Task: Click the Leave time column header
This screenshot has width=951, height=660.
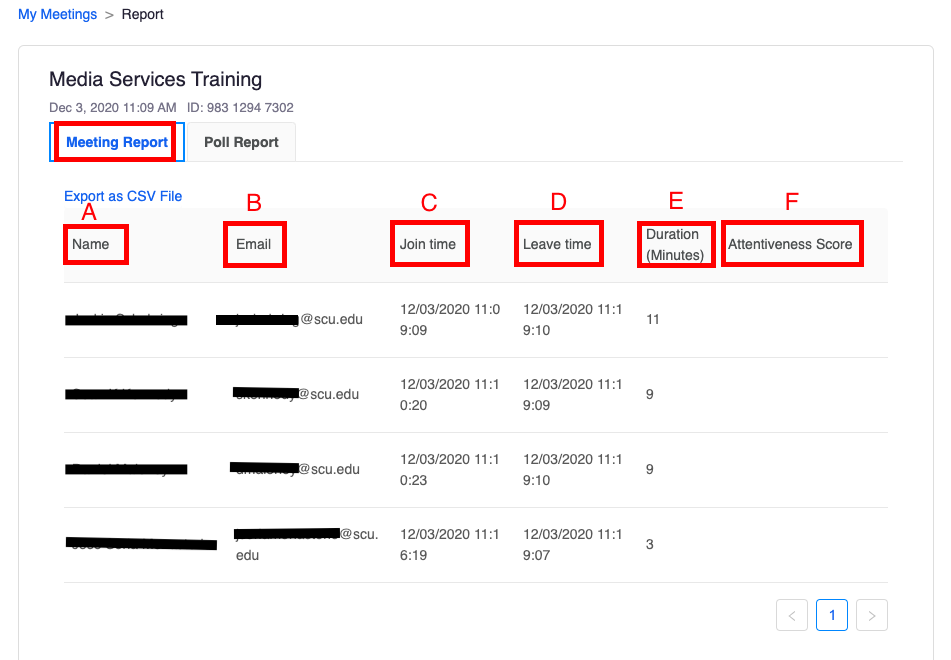Action: tap(557, 244)
